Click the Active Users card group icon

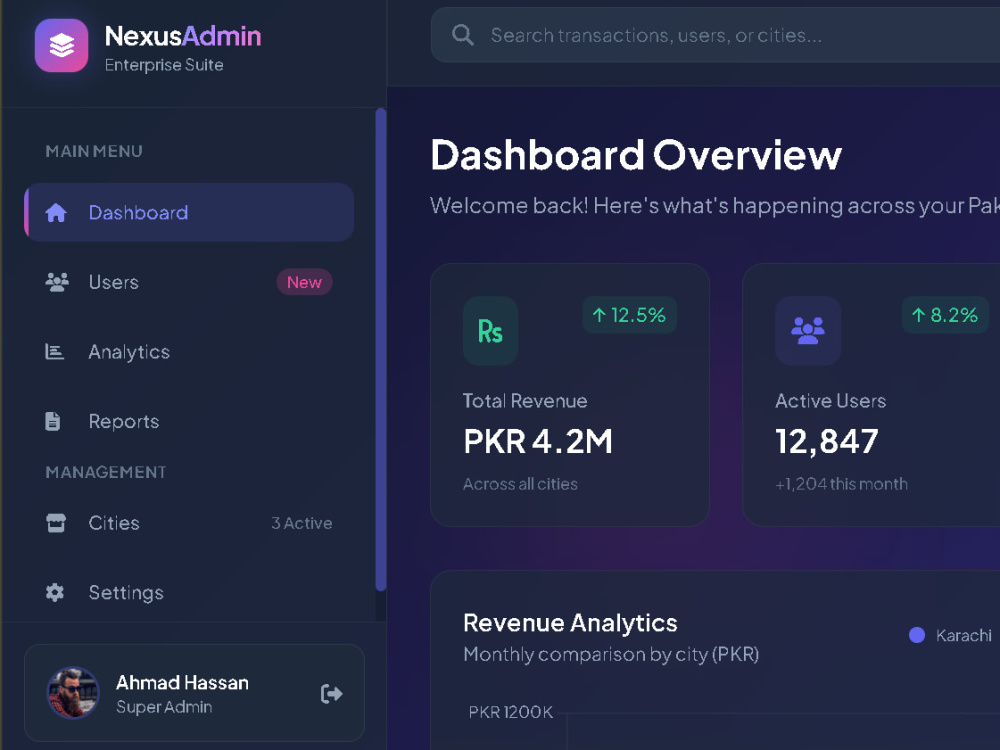pyautogui.click(x=808, y=331)
